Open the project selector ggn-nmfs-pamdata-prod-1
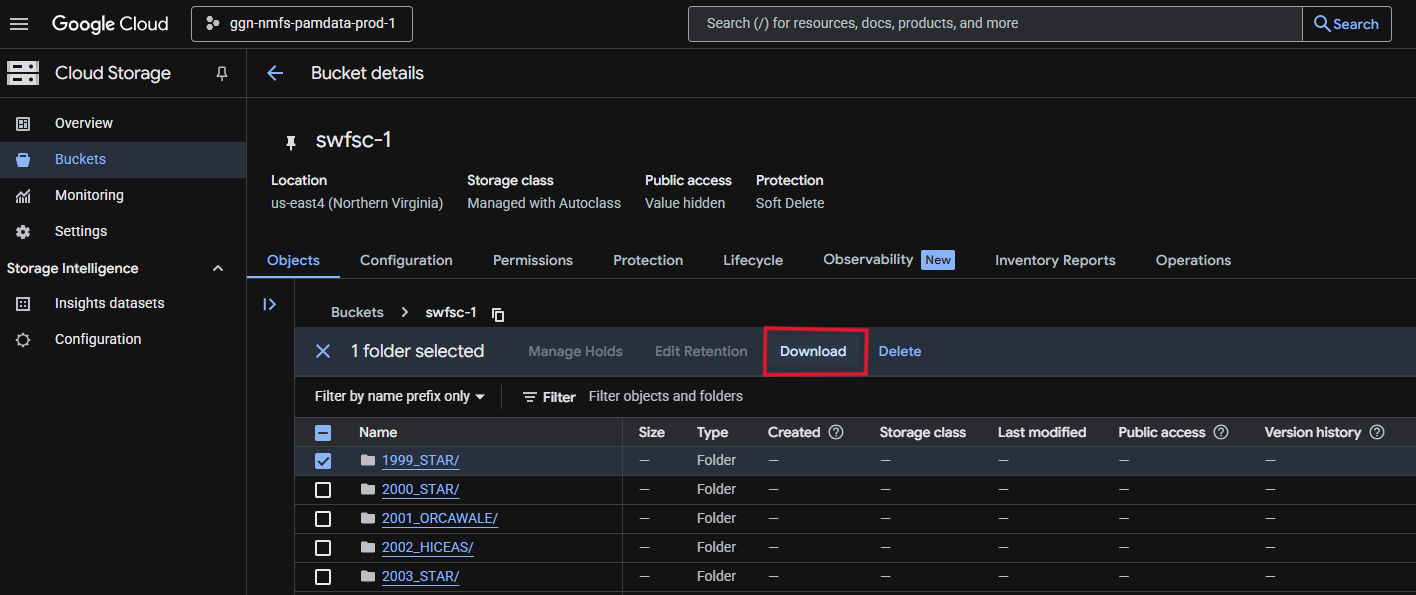This screenshot has height=595, width=1416. (301, 24)
